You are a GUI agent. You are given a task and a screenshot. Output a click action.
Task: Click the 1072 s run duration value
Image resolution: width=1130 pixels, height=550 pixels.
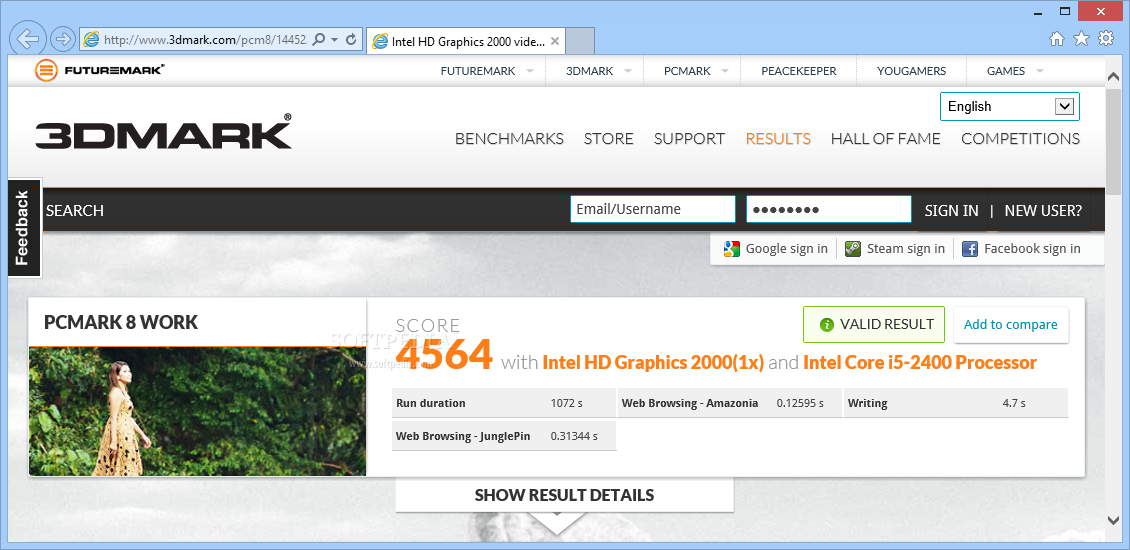point(566,403)
